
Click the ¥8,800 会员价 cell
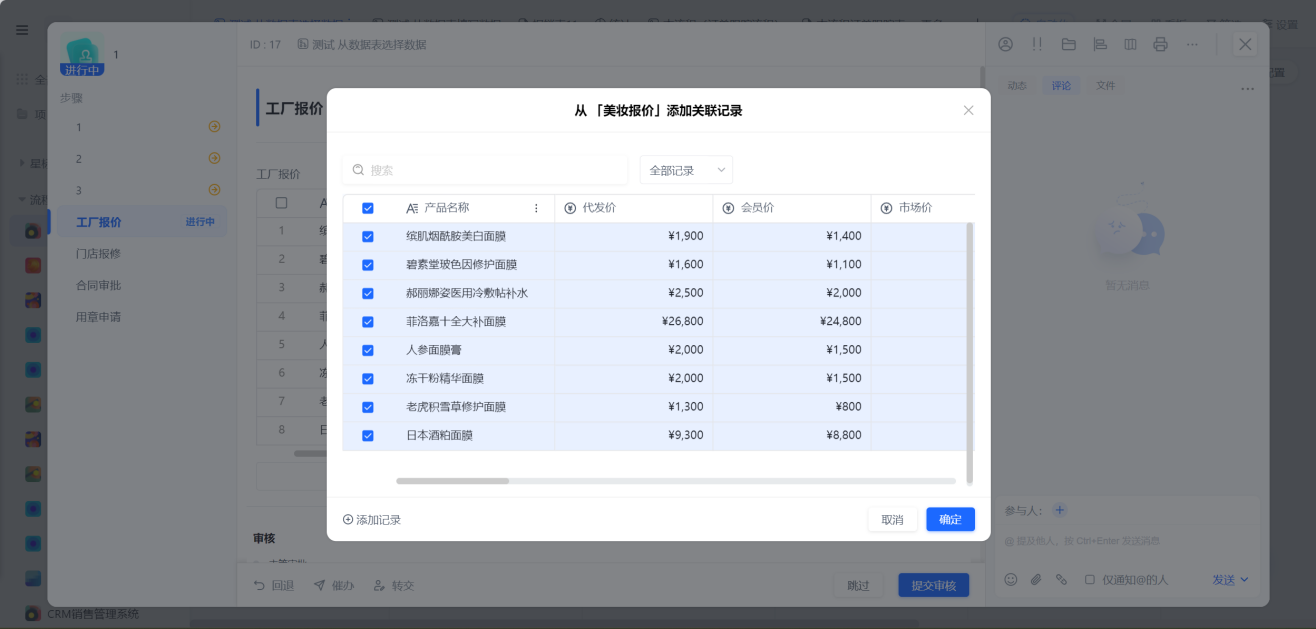(792, 436)
